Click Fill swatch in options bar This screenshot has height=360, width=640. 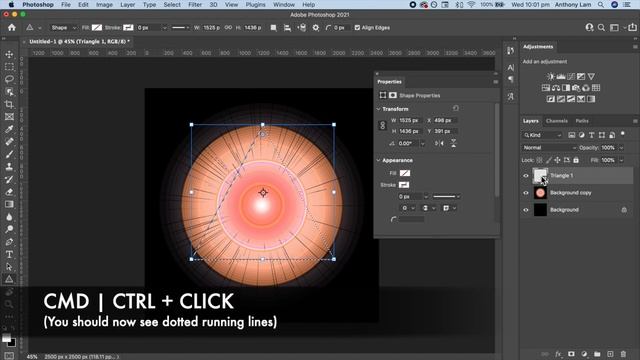point(97,28)
